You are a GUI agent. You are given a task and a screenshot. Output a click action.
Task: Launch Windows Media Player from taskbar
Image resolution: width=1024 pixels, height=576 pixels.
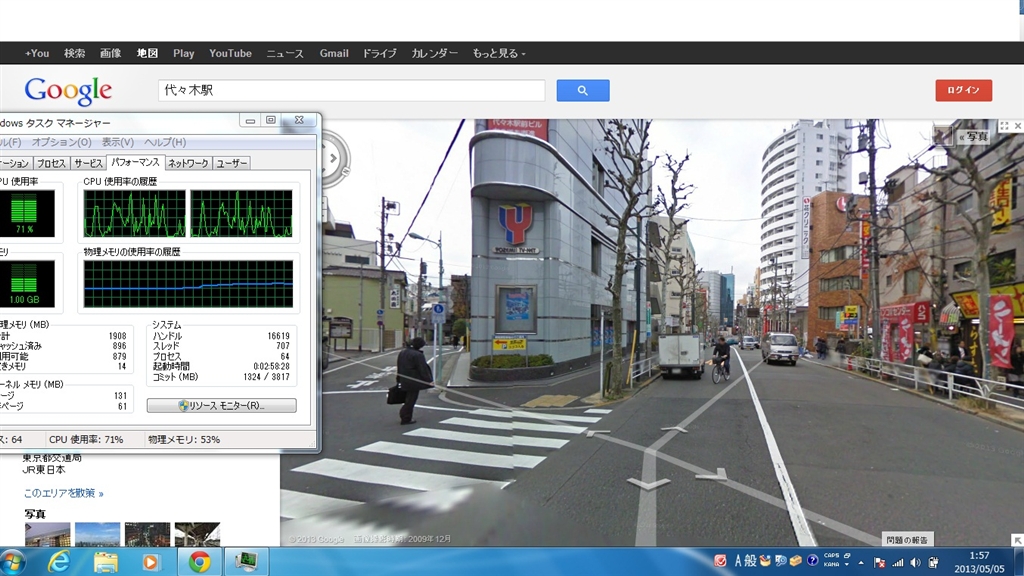coord(151,561)
